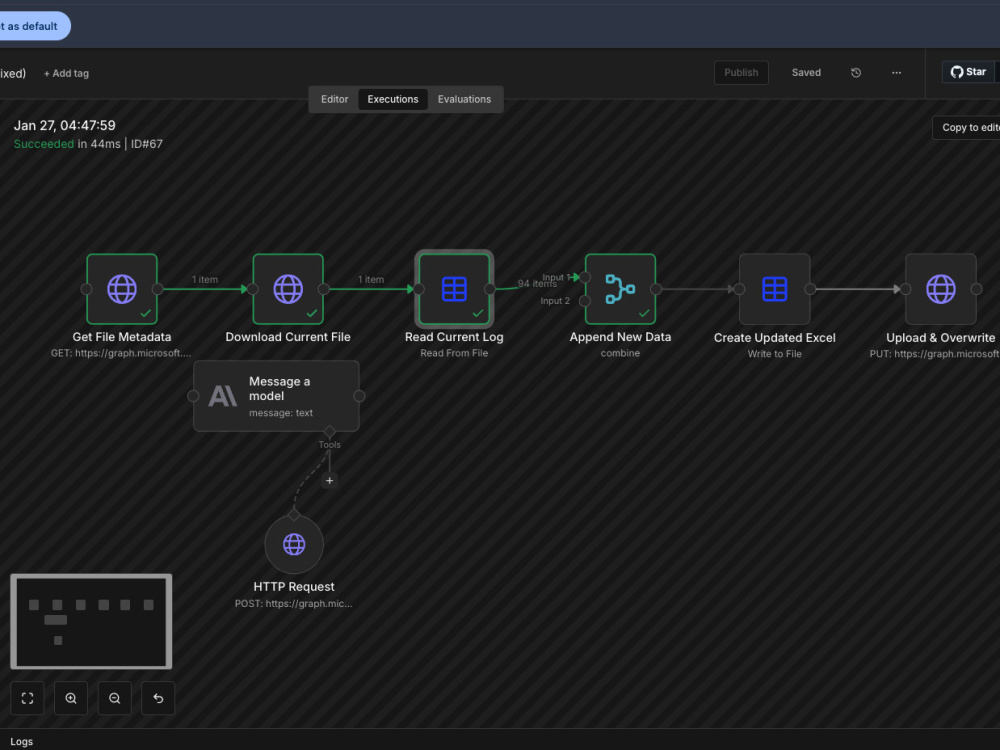Open the Get File Metadata node

point(122,289)
